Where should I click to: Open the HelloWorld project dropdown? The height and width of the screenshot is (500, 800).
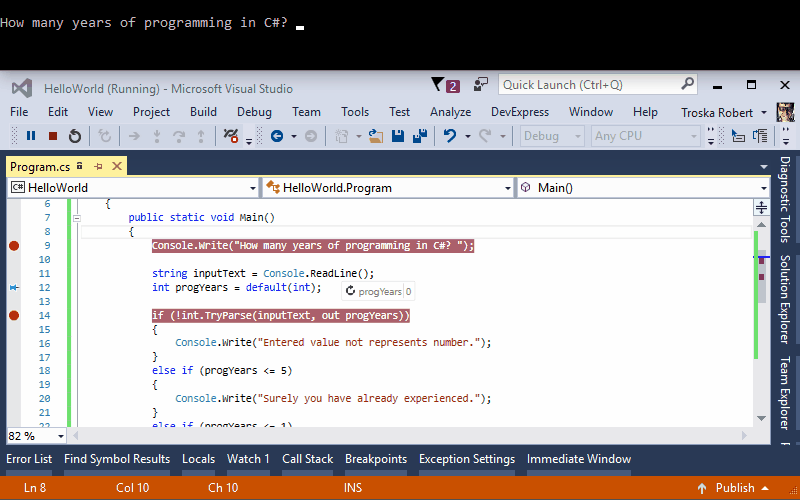point(252,188)
